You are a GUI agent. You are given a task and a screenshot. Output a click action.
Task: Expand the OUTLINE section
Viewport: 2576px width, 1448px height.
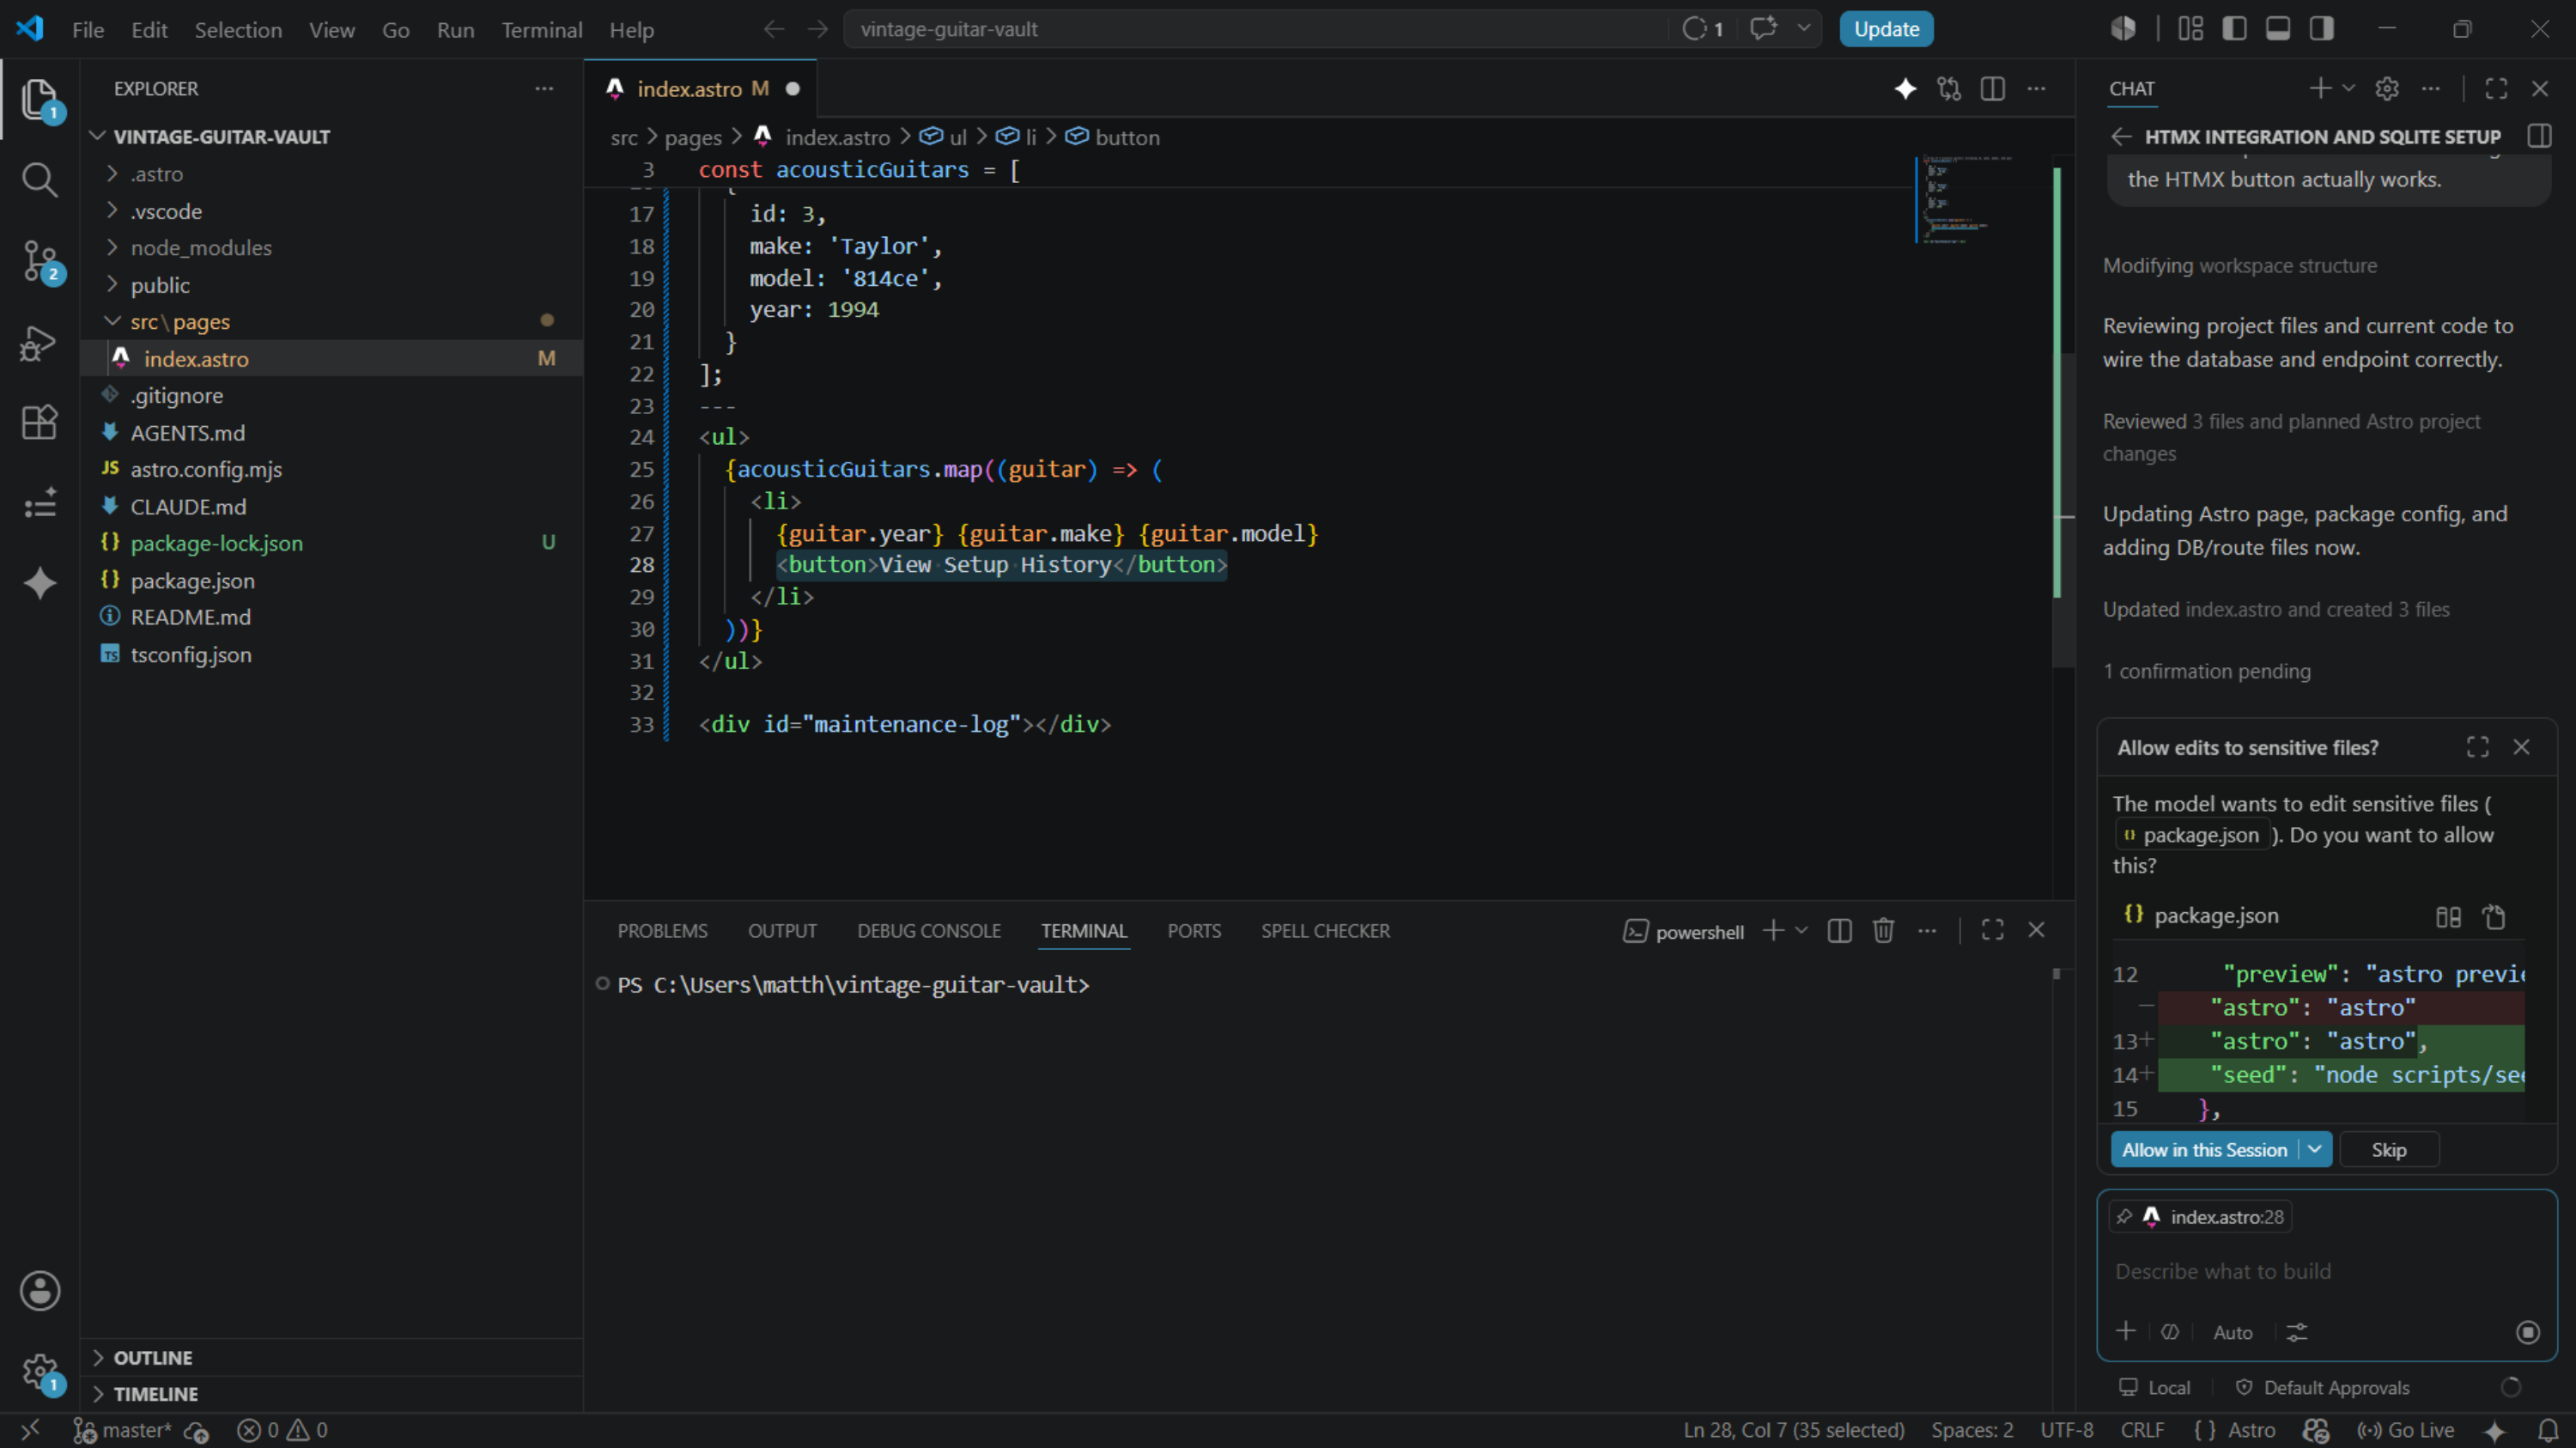152,1358
